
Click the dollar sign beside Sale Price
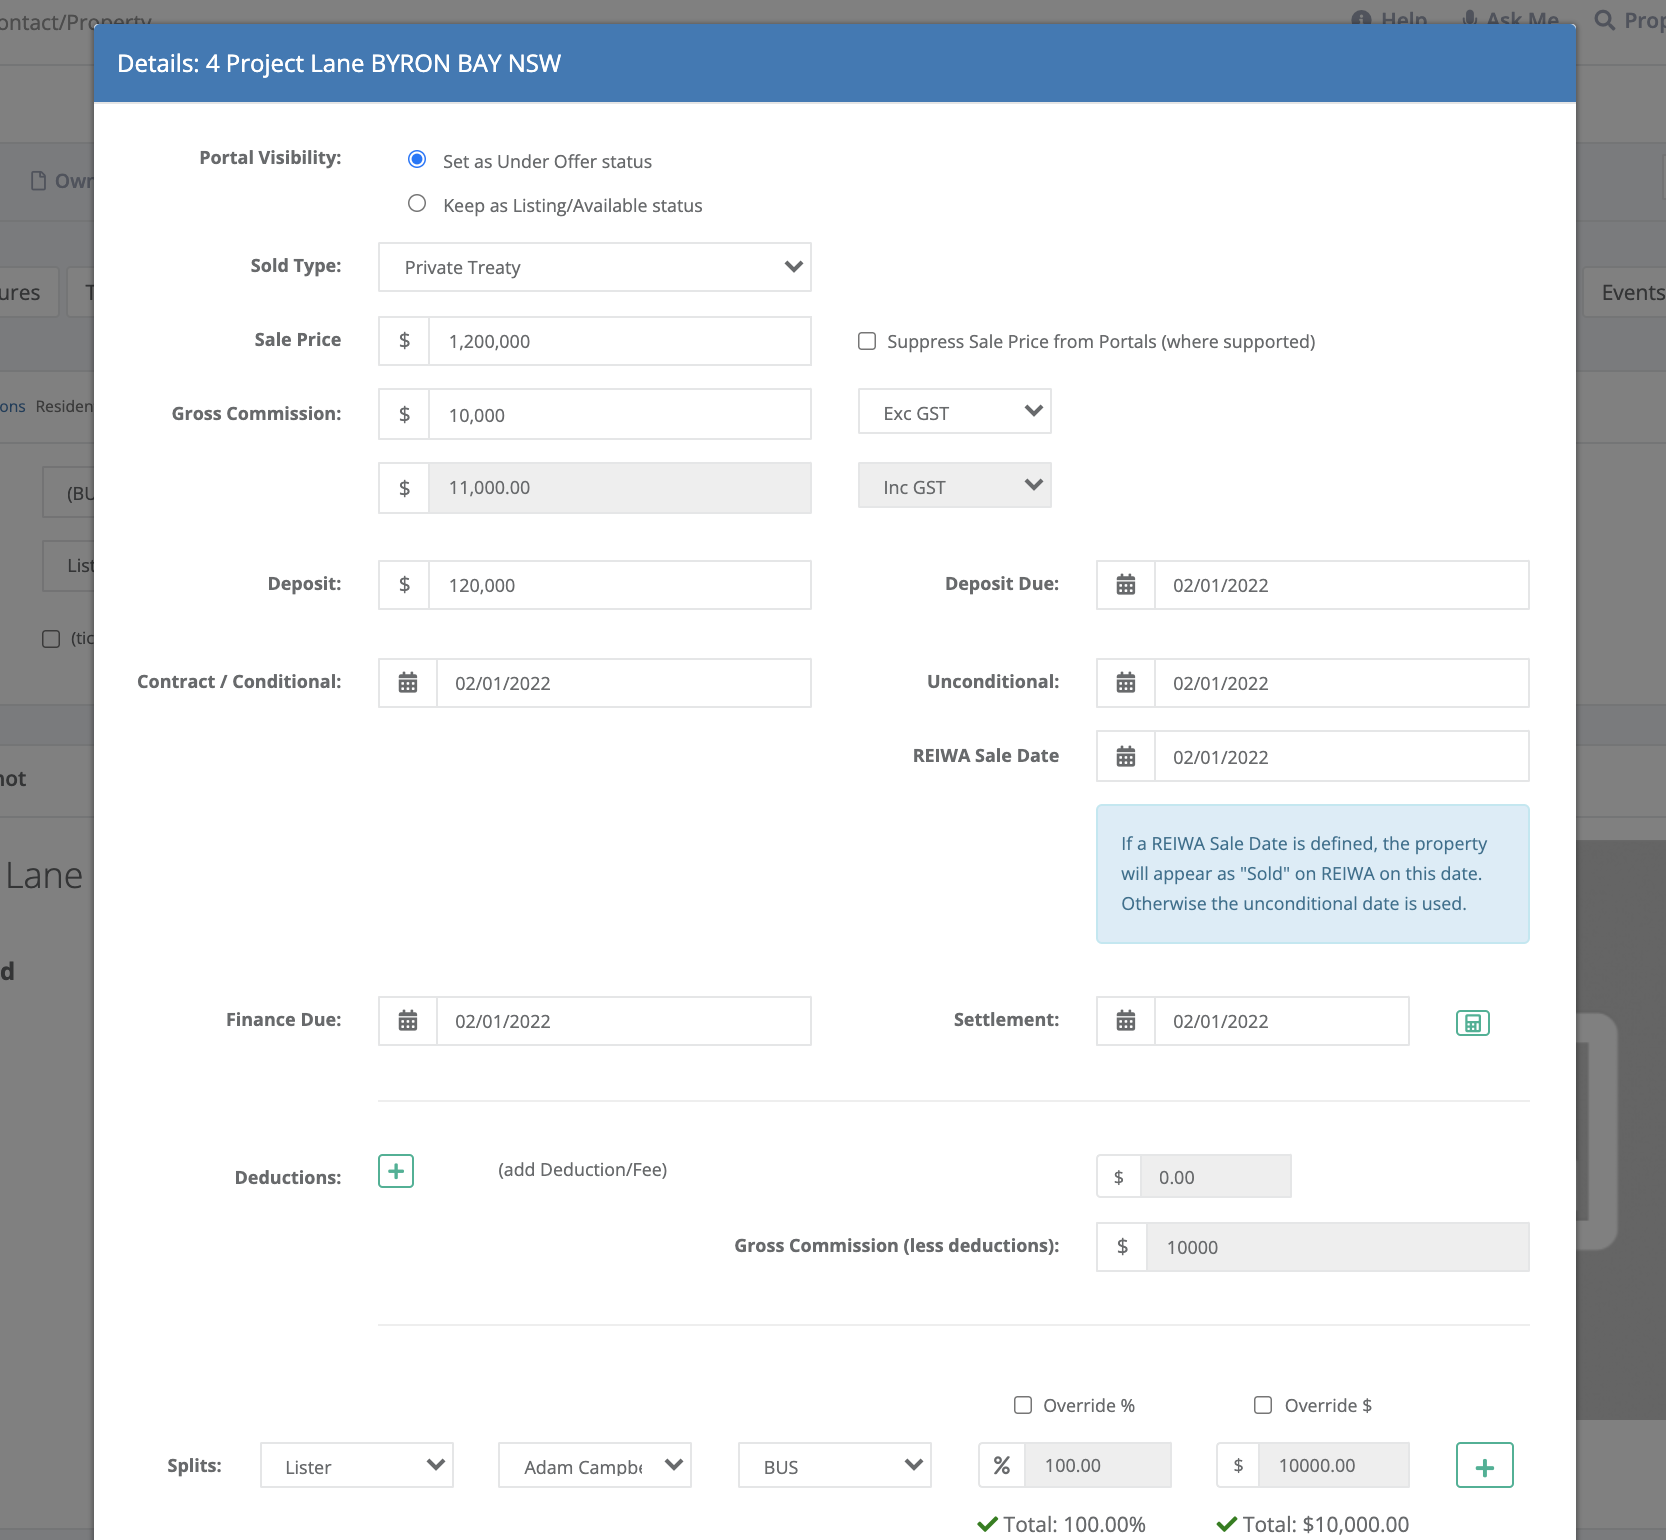pyautogui.click(x=404, y=341)
